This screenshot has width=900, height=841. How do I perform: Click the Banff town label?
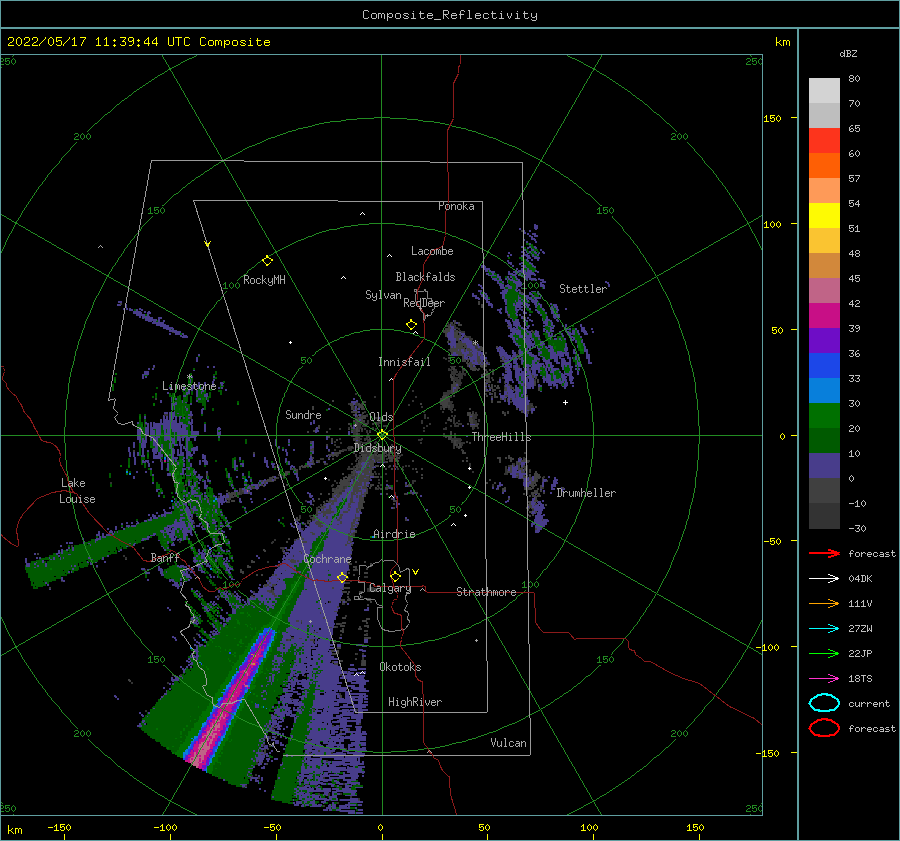165,557
